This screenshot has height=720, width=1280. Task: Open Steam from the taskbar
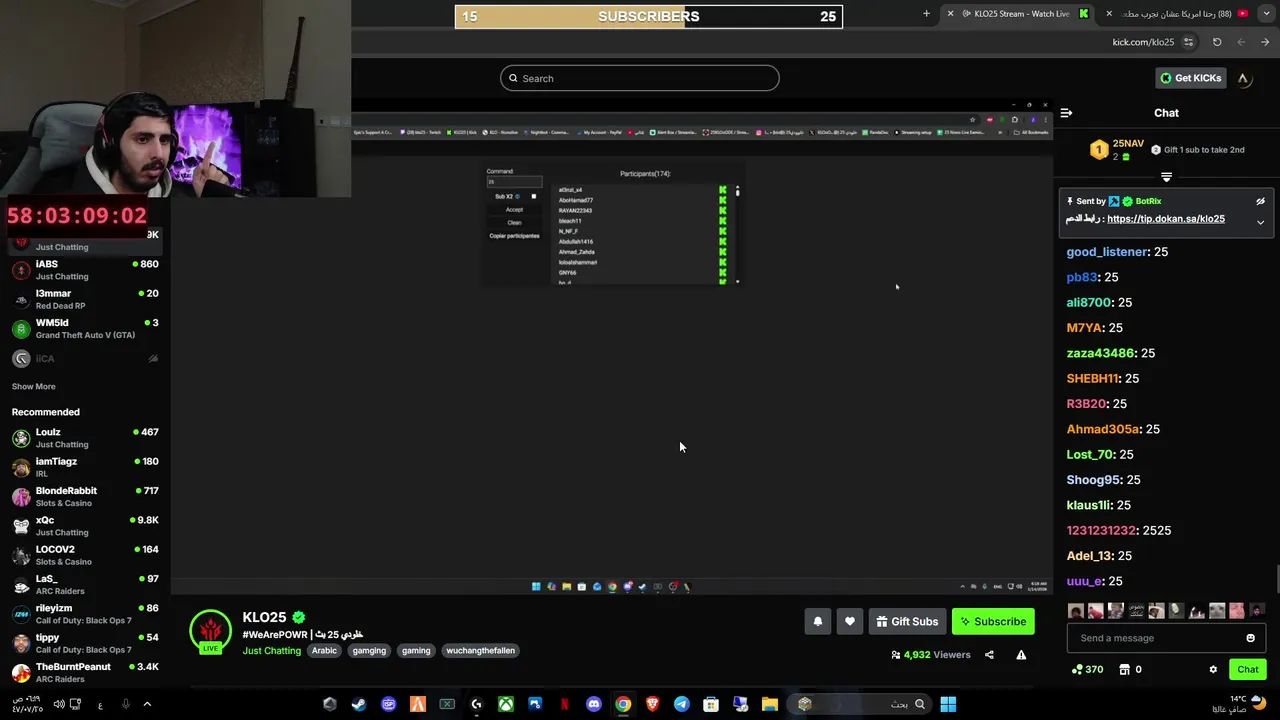coord(358,704)
